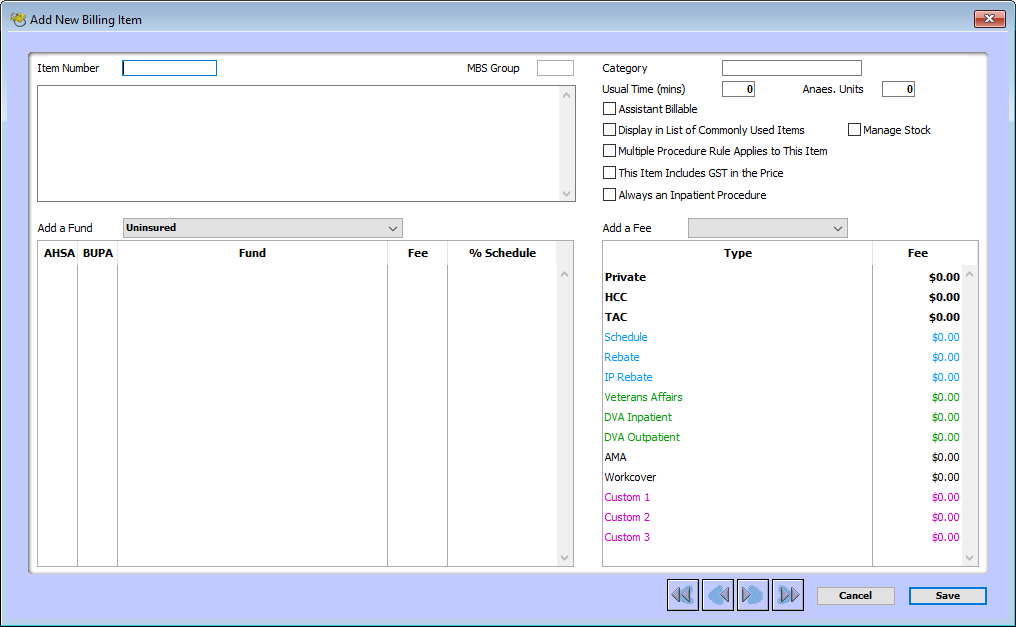Screen dimensions: 1016x627
Task: Go to the next record
Action: click(x=752, y=595)
